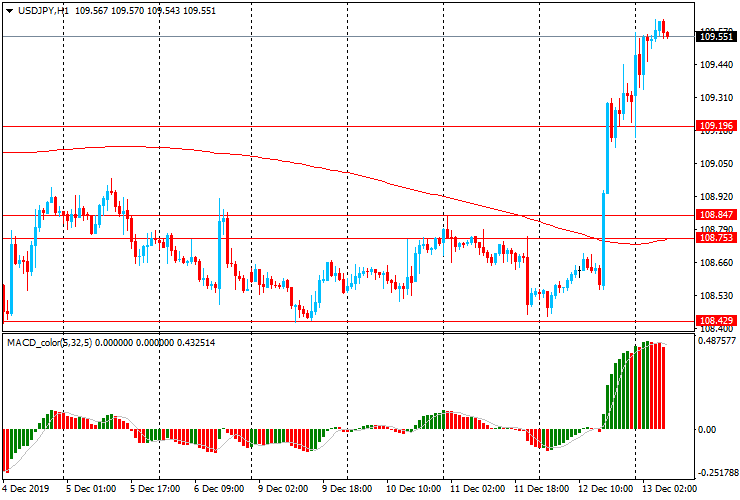
Task: Select the price scale value 108.920
Action: point(716,197)
